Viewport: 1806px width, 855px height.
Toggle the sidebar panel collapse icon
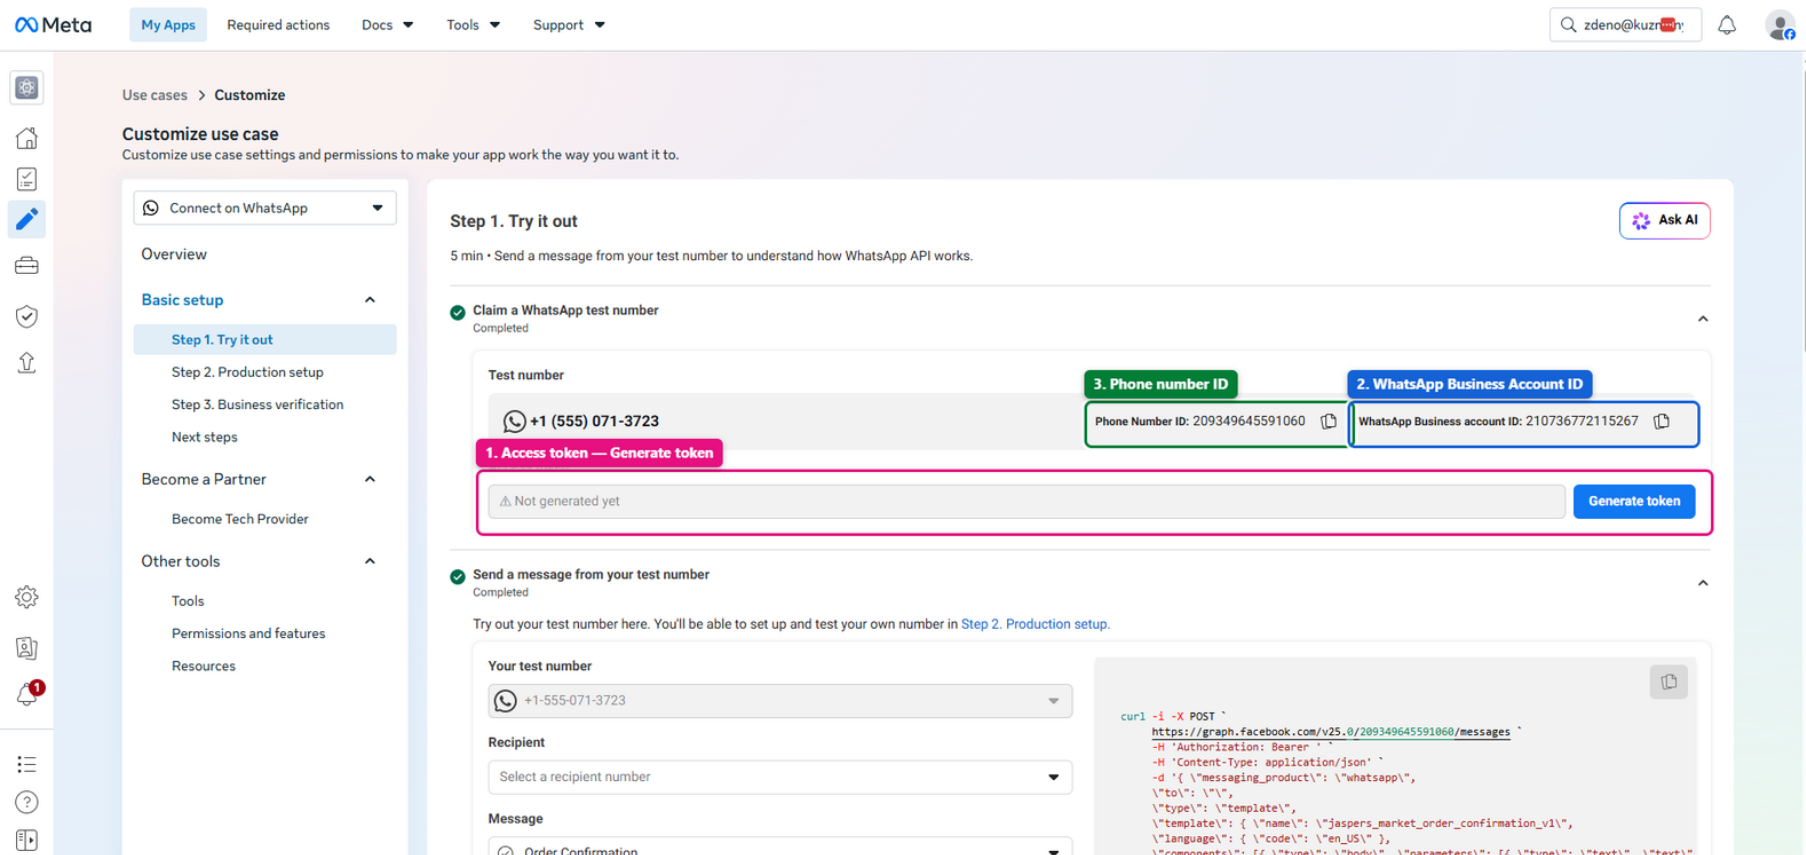tap(27, 840)
